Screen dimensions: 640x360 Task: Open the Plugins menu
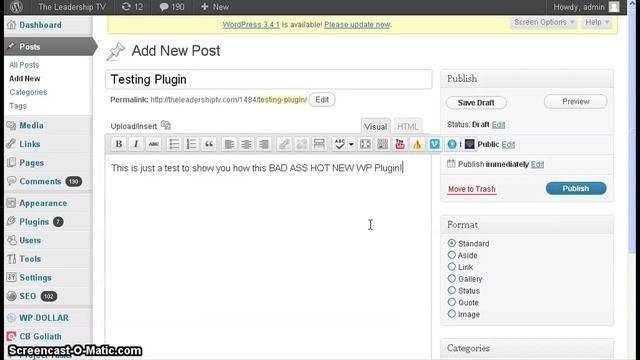pyautogui.click(x=34, y=222)
